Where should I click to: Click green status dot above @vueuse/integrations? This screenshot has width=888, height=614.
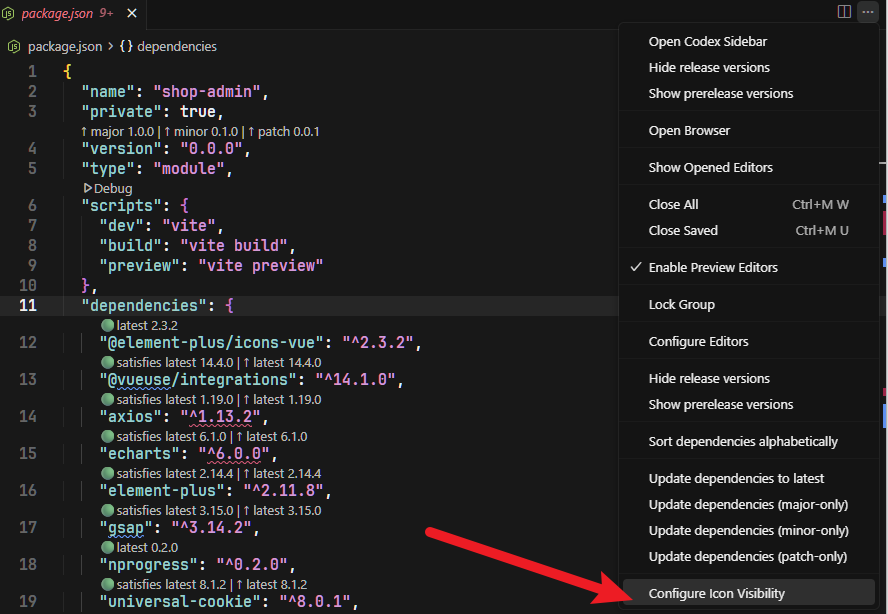pos(108,362)
